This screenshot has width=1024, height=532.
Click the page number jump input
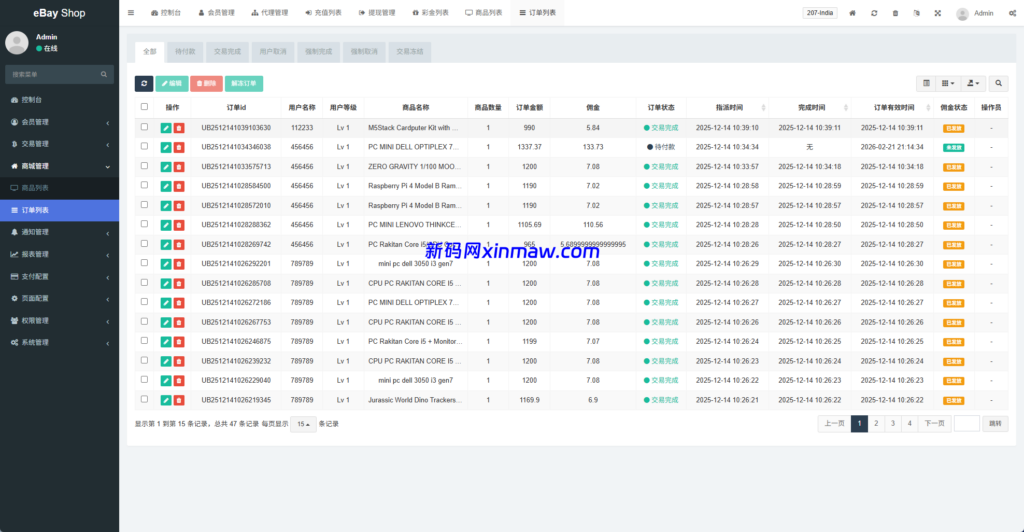coord(967,424)
